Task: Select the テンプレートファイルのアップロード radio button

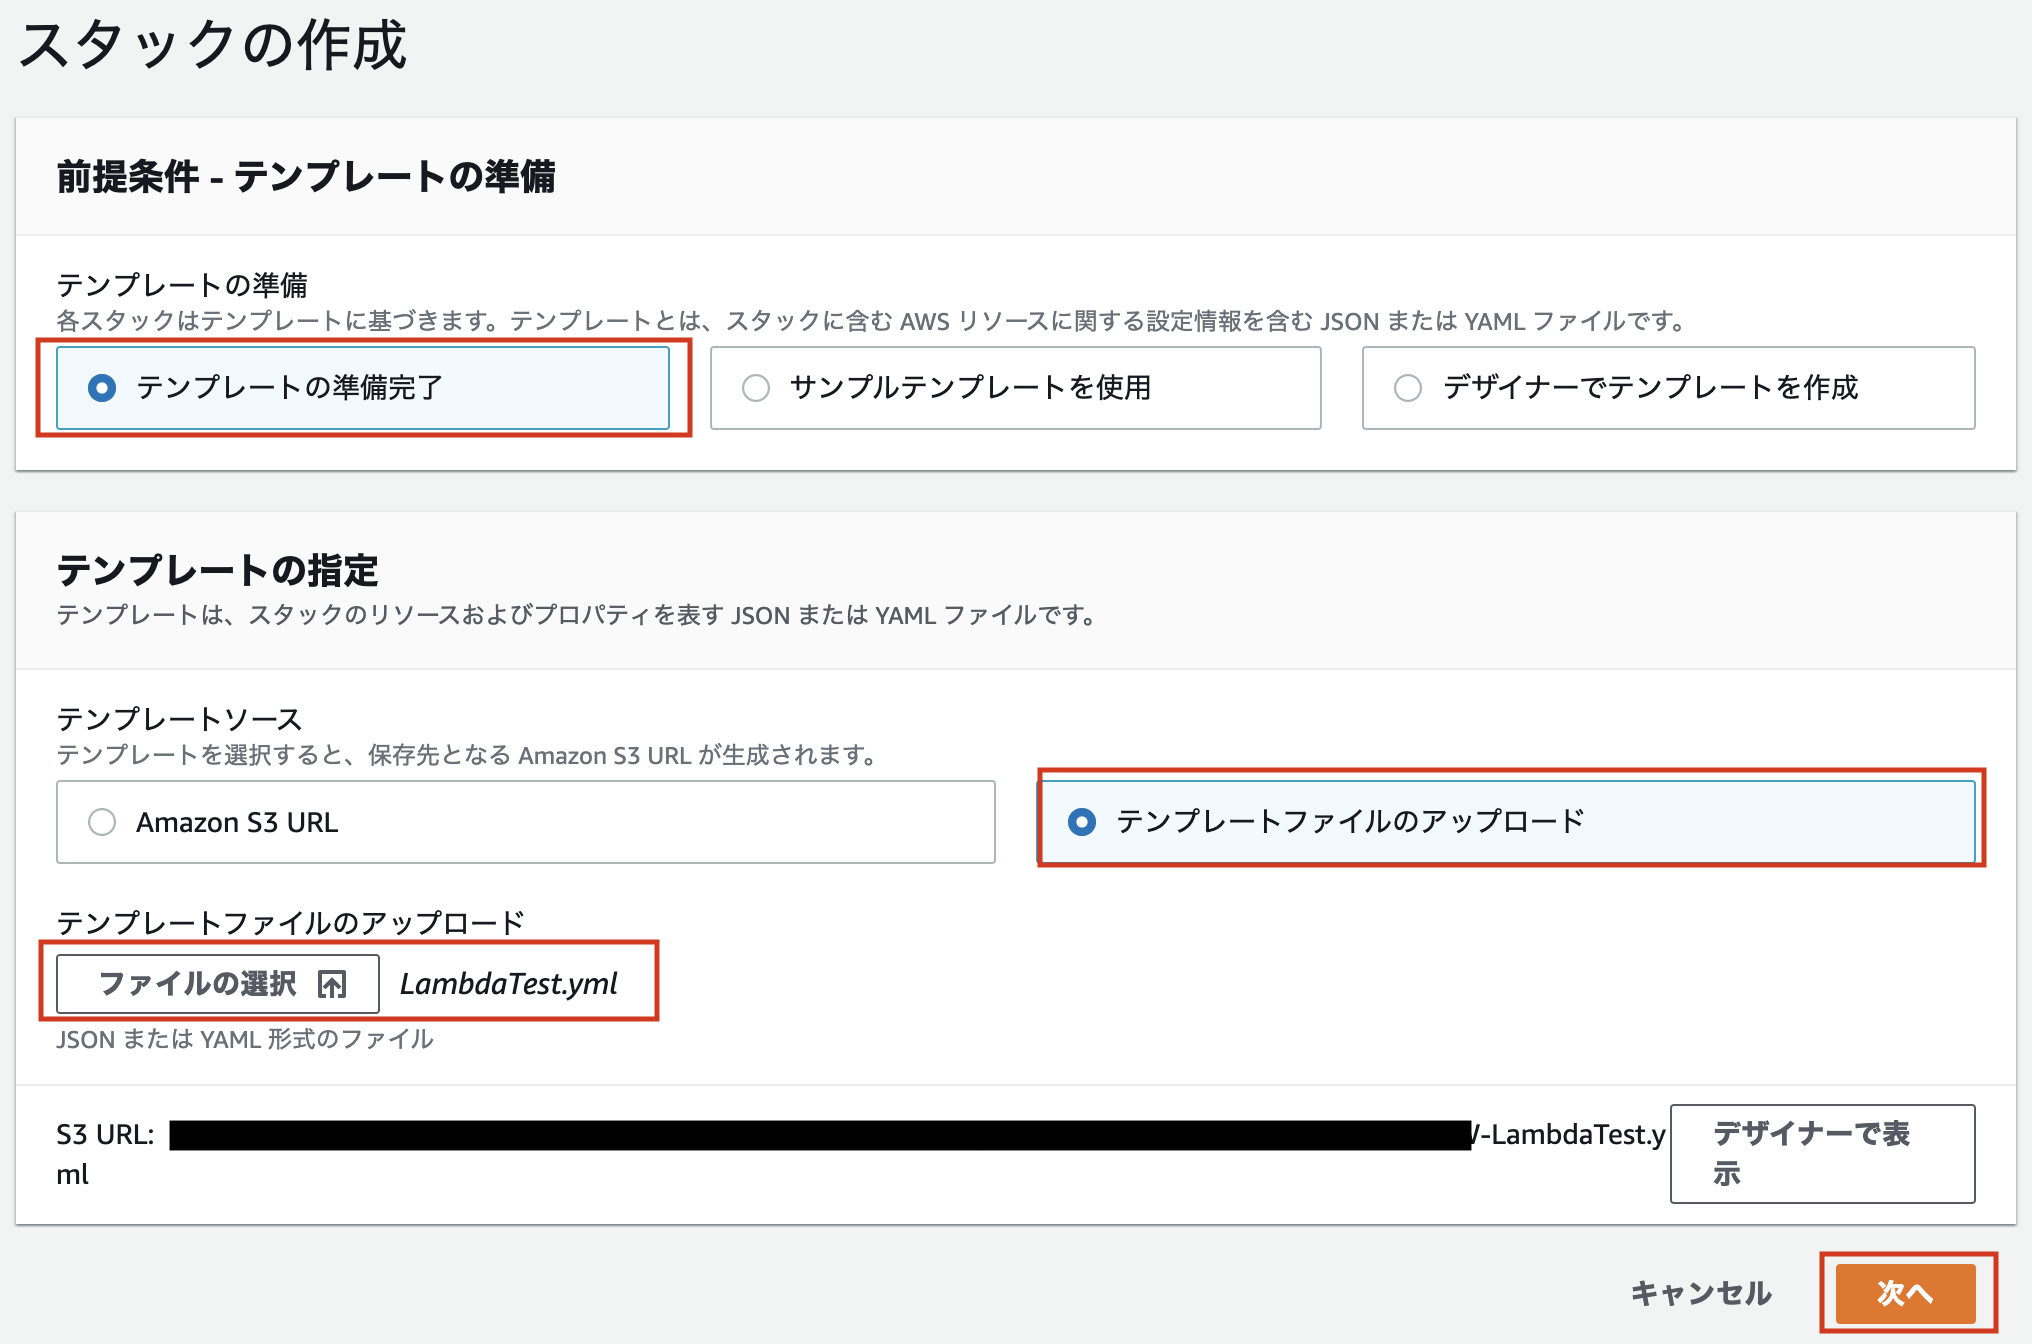Action: [x=1082, y=822]
